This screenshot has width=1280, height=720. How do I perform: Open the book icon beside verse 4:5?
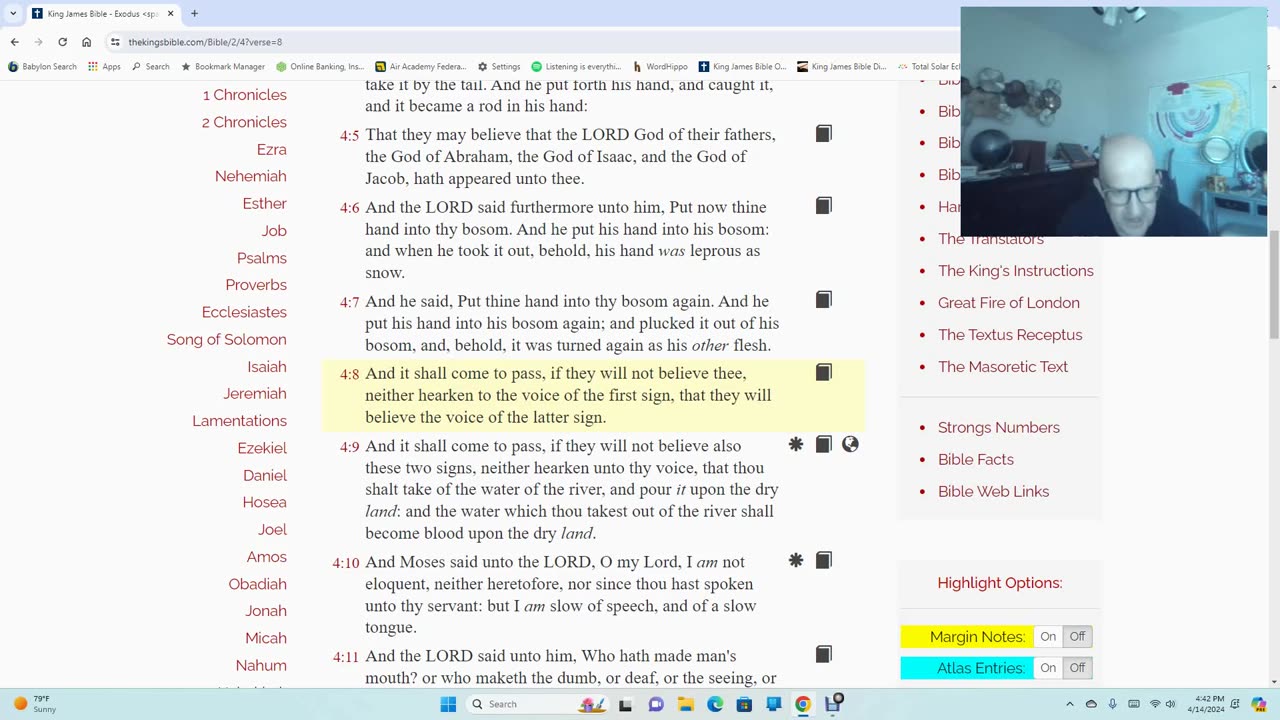tap(823, 134)
